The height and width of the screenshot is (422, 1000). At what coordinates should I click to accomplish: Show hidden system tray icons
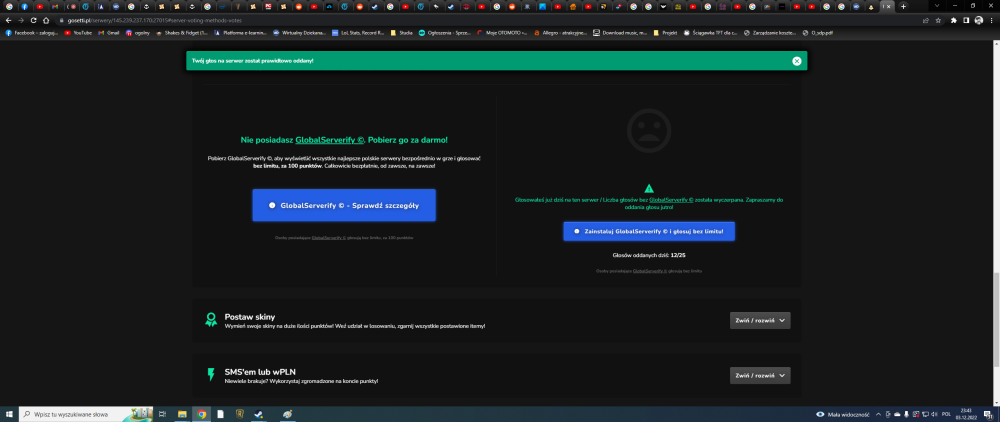[878, 414]
